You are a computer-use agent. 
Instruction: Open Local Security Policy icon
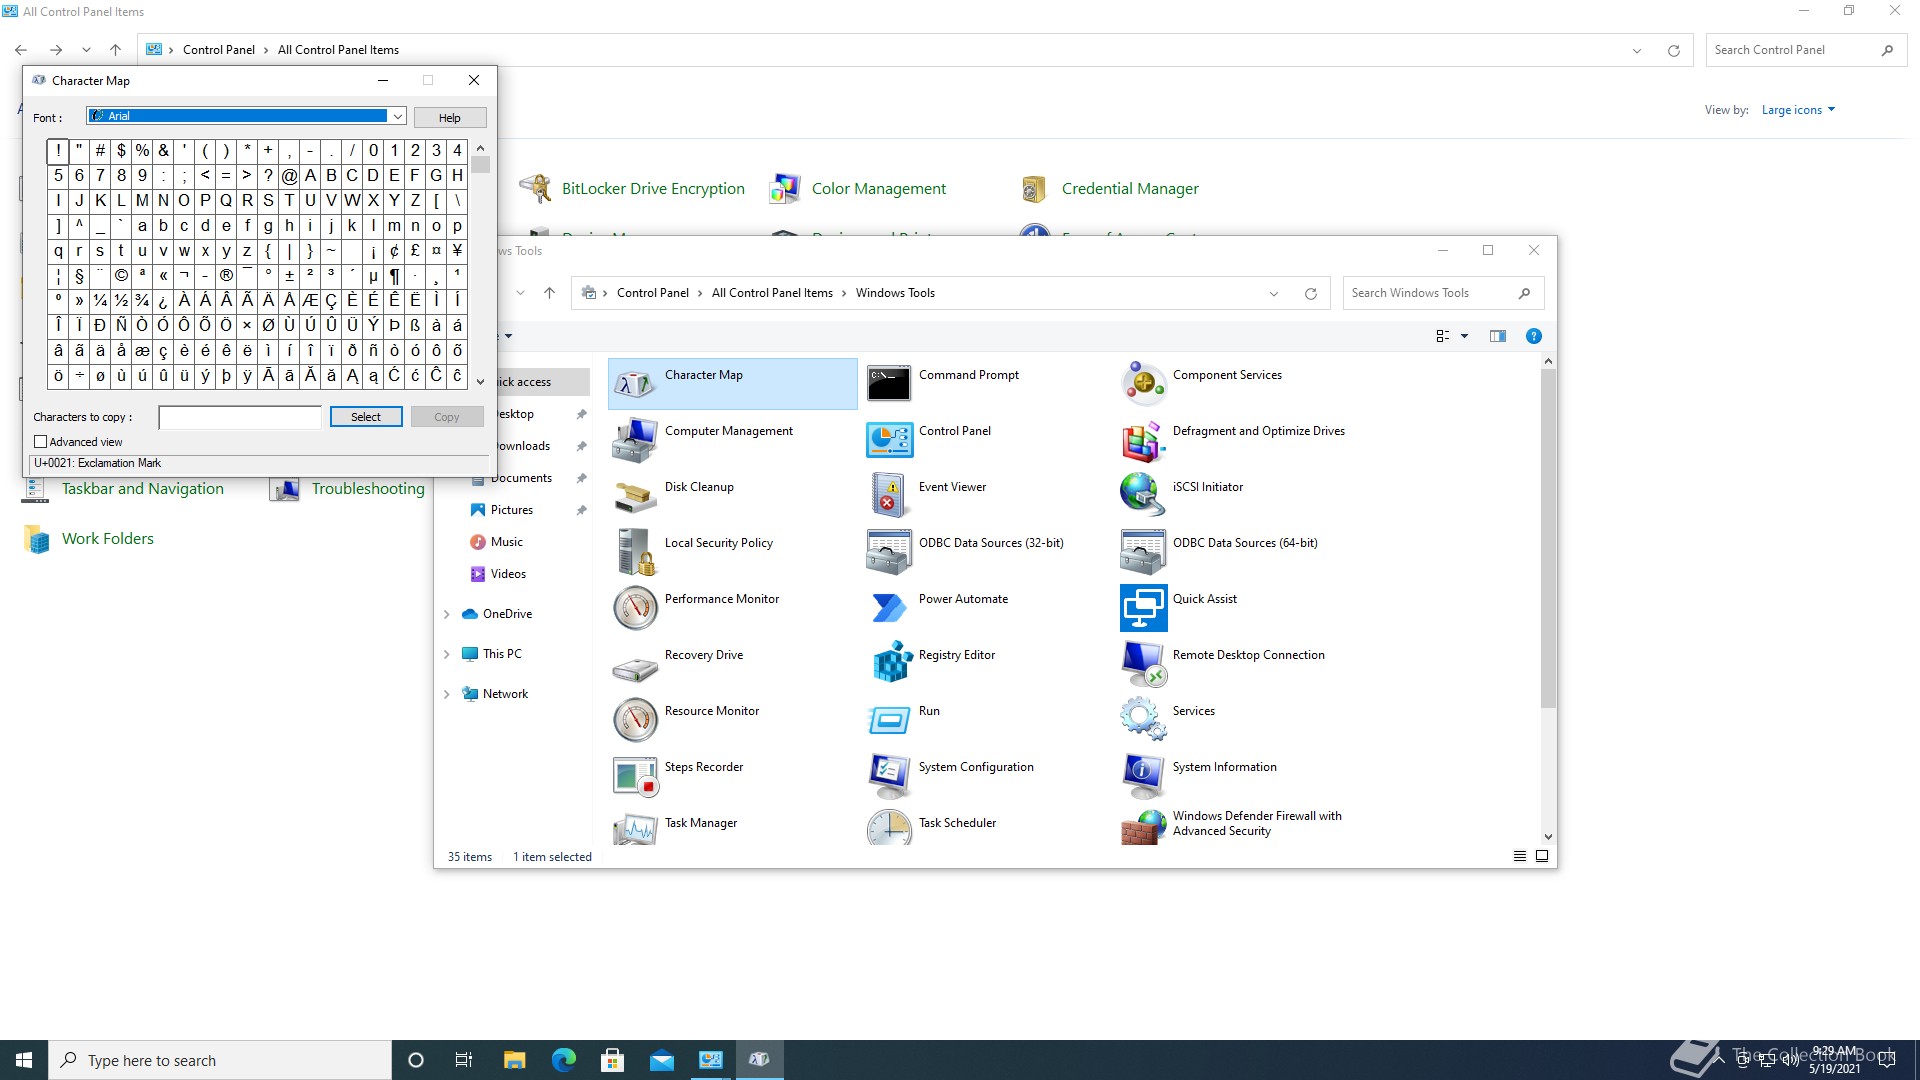[x=635, y=552]
